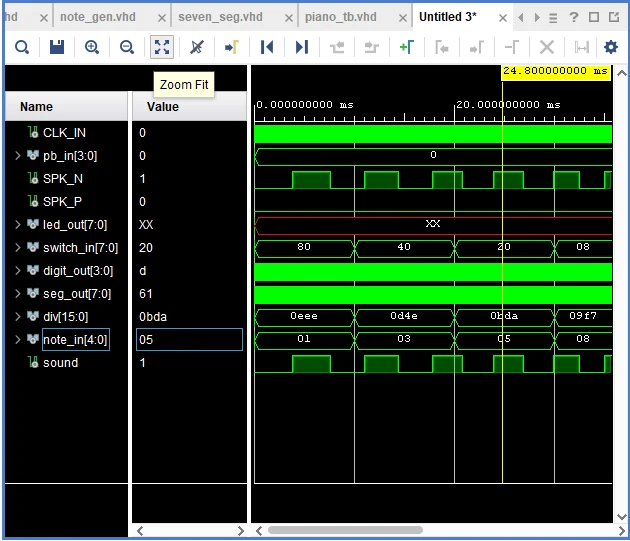
Task: Add a marker with the green plus icon
Action: coord(407,47)
